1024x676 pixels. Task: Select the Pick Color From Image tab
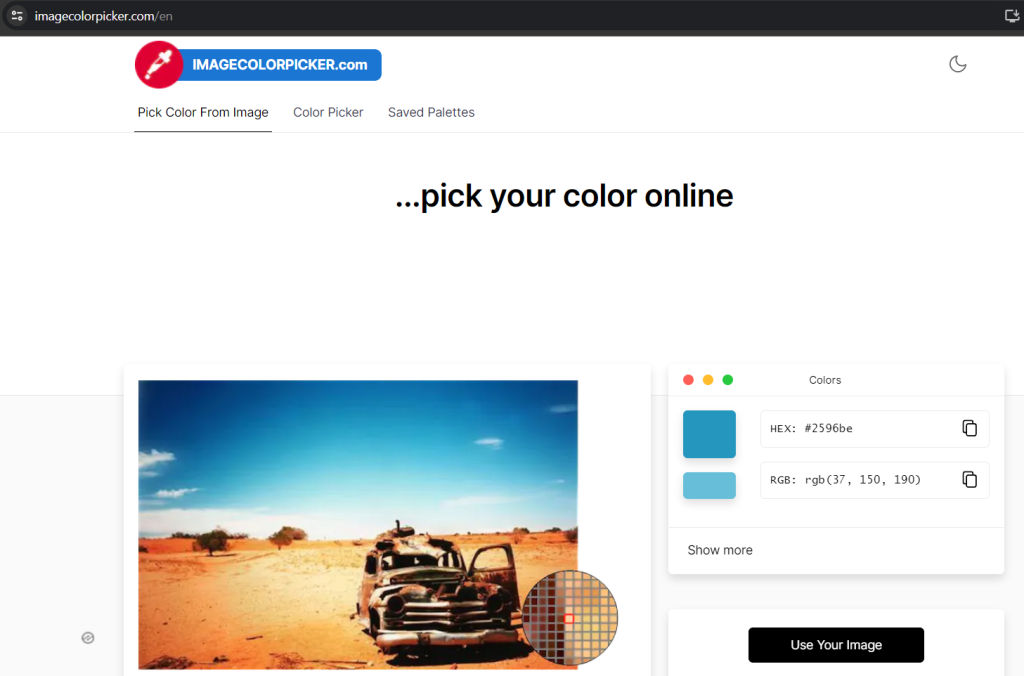coord(203,112)
